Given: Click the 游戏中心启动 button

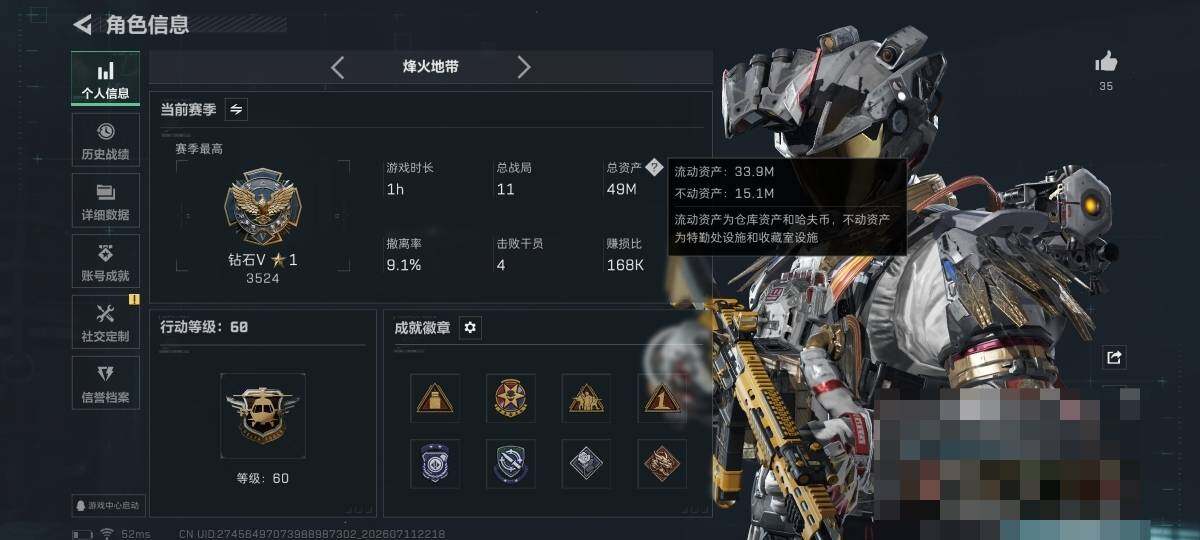Looking at the screenshot, I should coord(107,506).
